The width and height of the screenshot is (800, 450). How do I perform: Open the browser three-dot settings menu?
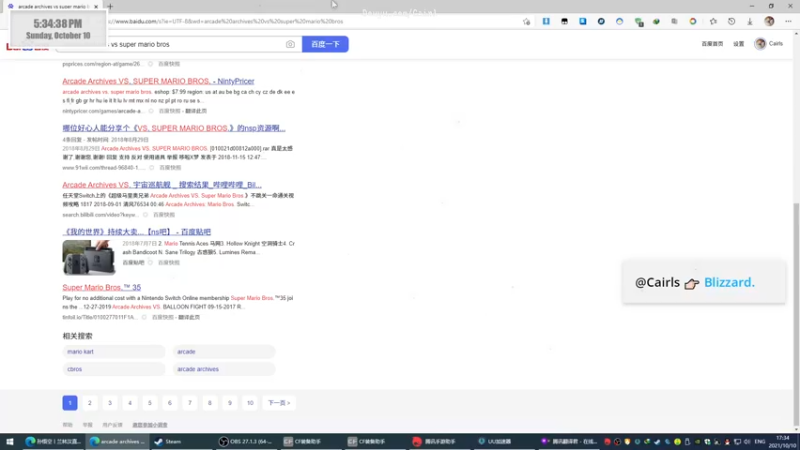[788, 21]
